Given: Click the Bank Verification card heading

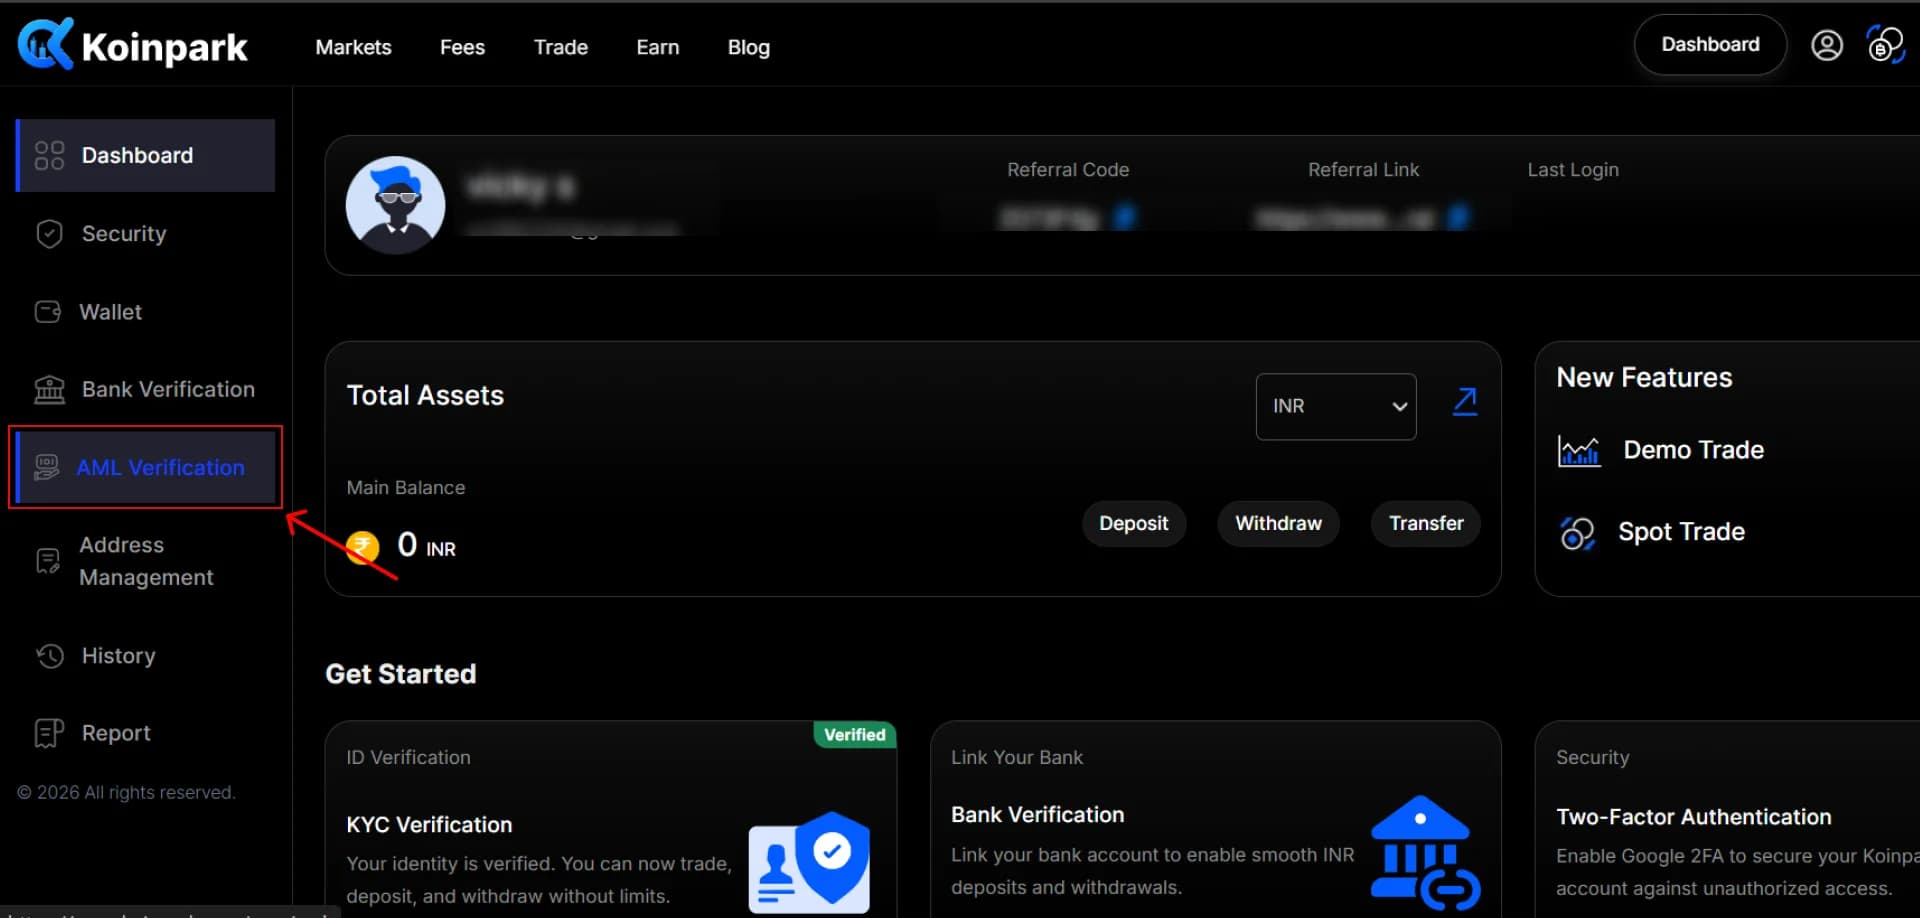Looking at the screenshot, I should [x=1037, y=815].
